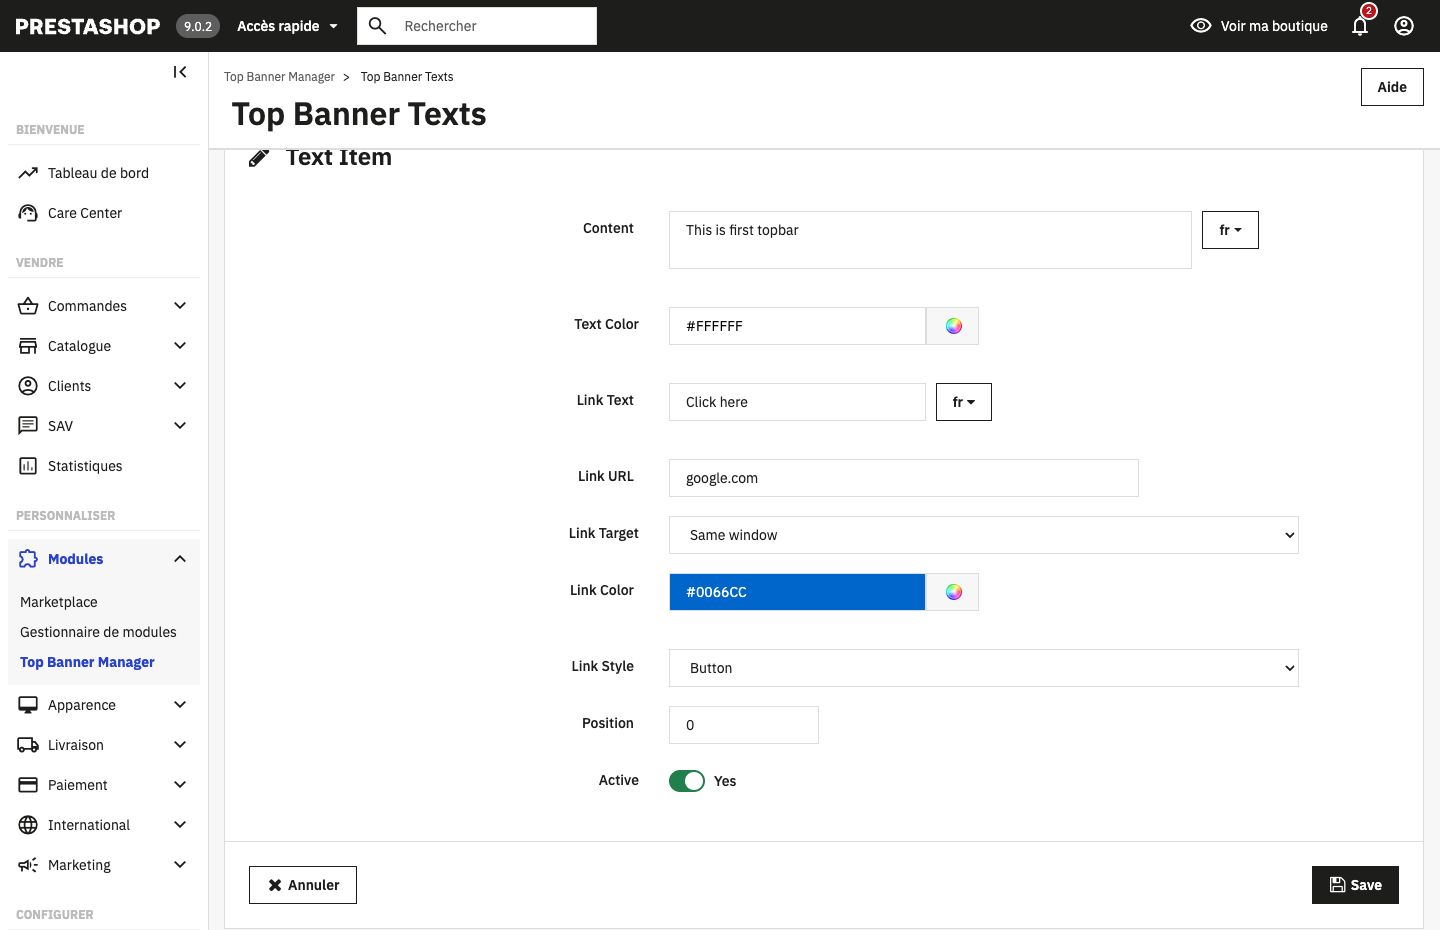1440x930 pixels.
Task: Click the Save button
Action: [x=1355, y=885]
